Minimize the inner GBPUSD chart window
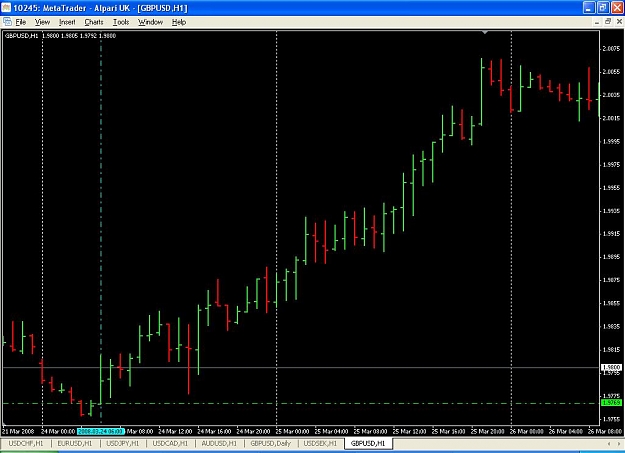Image resolution: width=625 pixels, height=453 pixels. [x=597, y=22]
